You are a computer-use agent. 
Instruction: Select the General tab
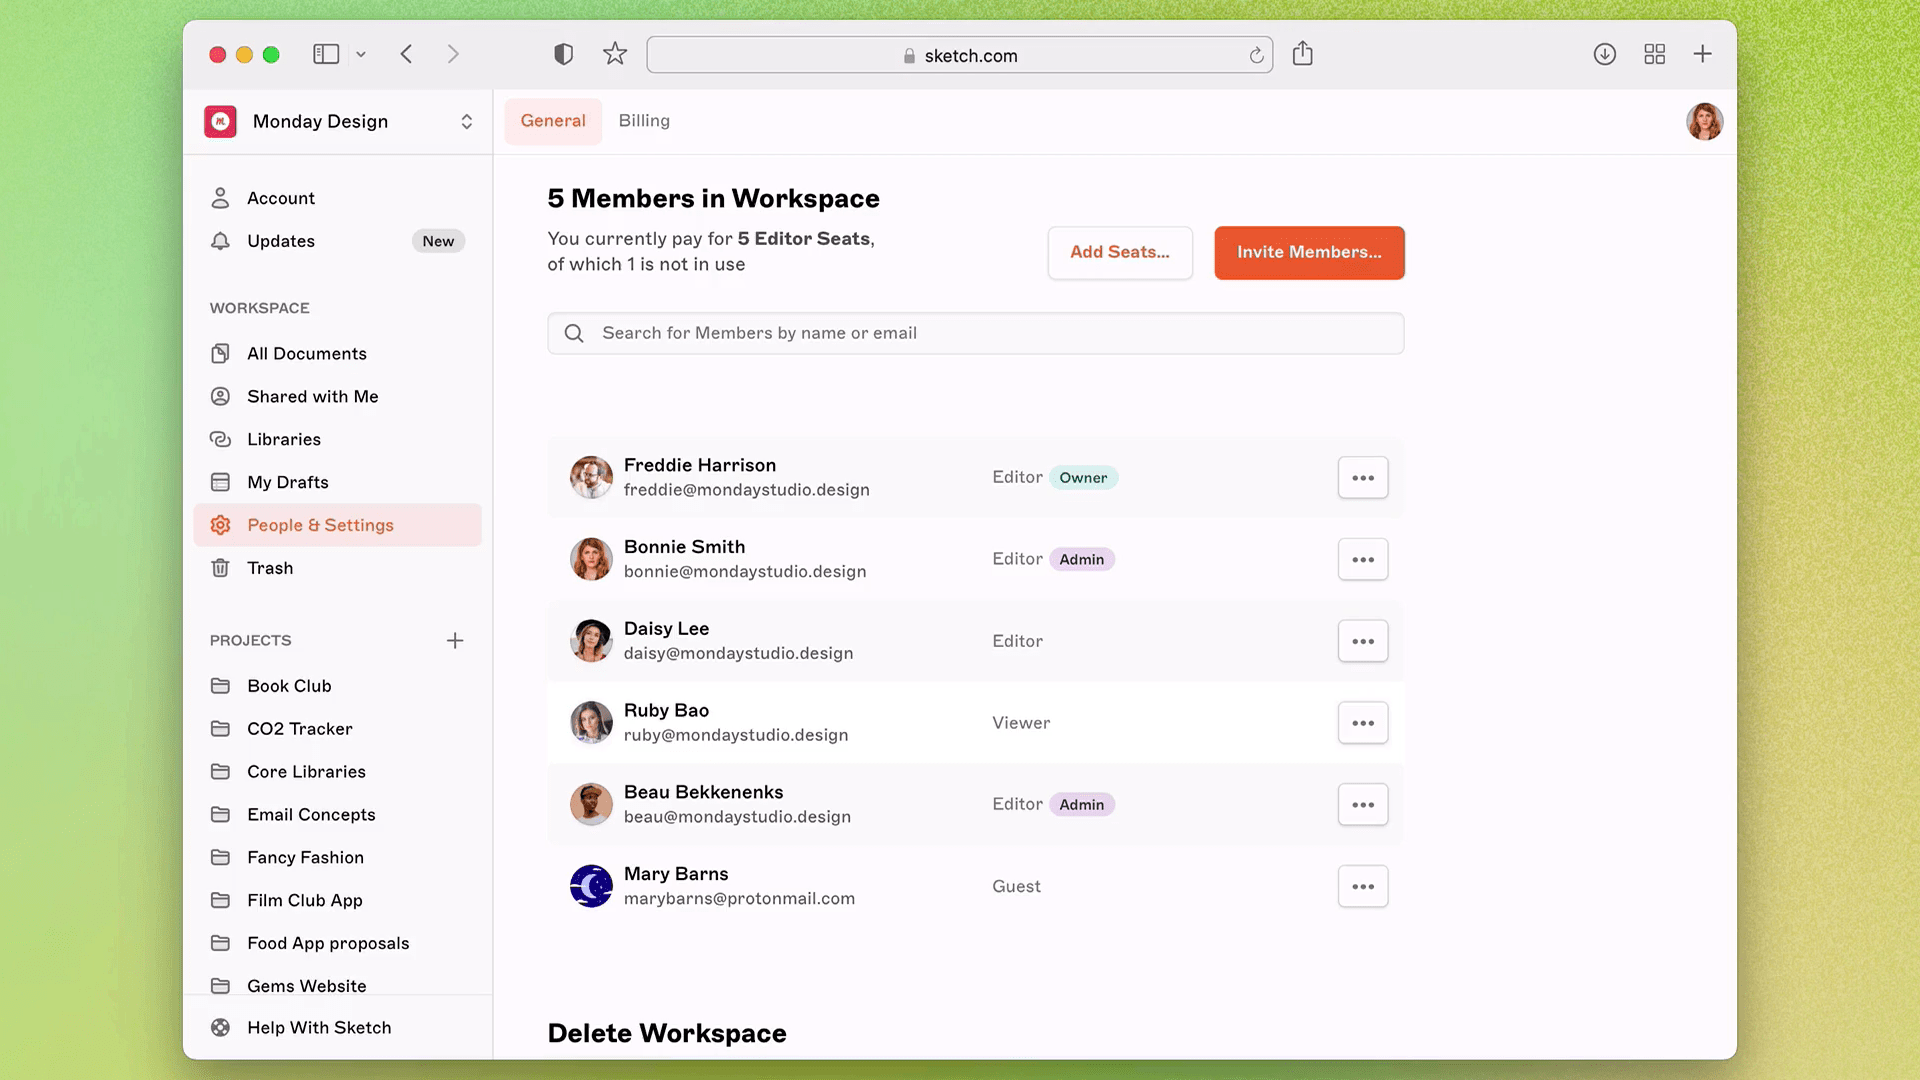[x=552, y=121]
